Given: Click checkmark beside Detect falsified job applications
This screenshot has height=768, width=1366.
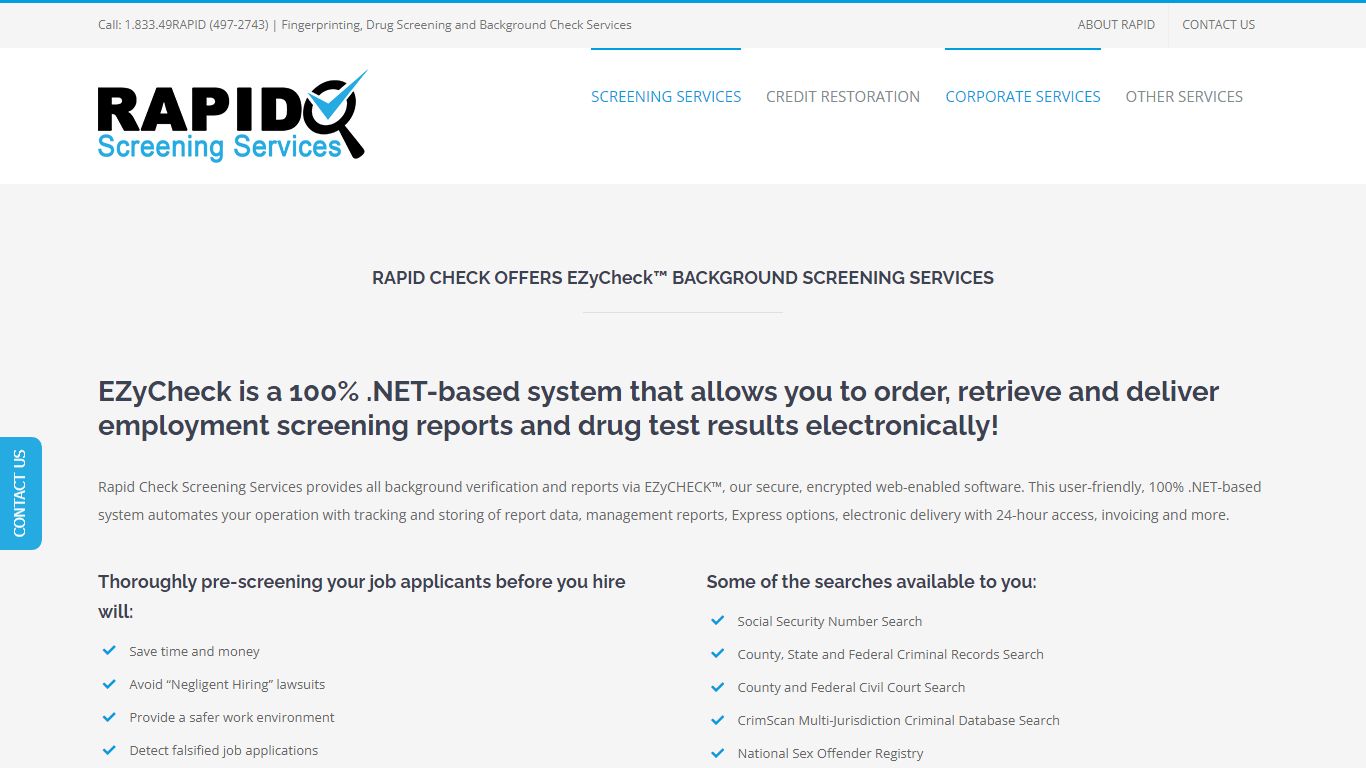Looking at the screenshot, I should click(x=110, y=749).
